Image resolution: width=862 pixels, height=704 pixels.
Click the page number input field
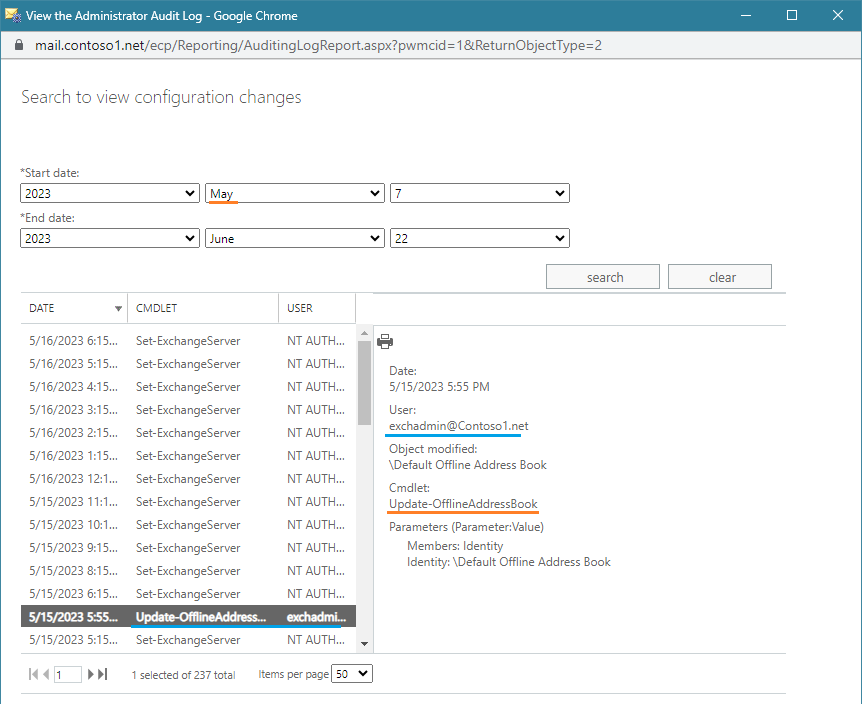[68, 674]
